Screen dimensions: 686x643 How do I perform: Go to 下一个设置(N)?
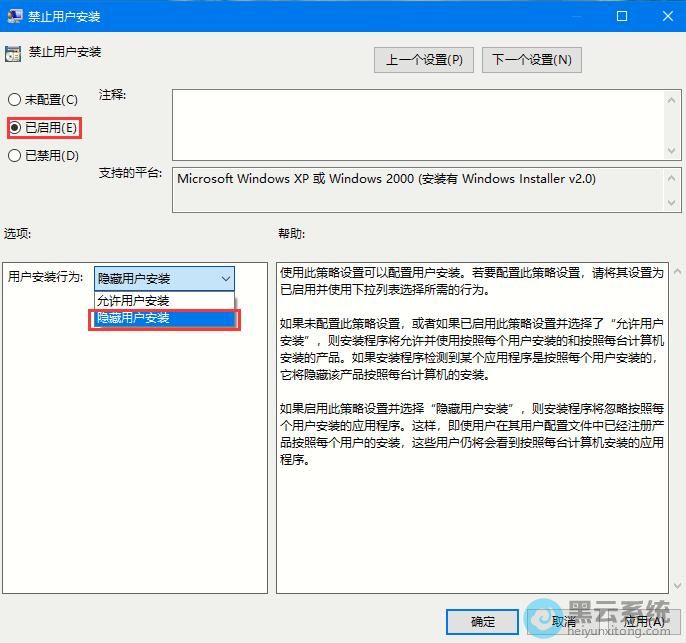[x=531, y=60]
